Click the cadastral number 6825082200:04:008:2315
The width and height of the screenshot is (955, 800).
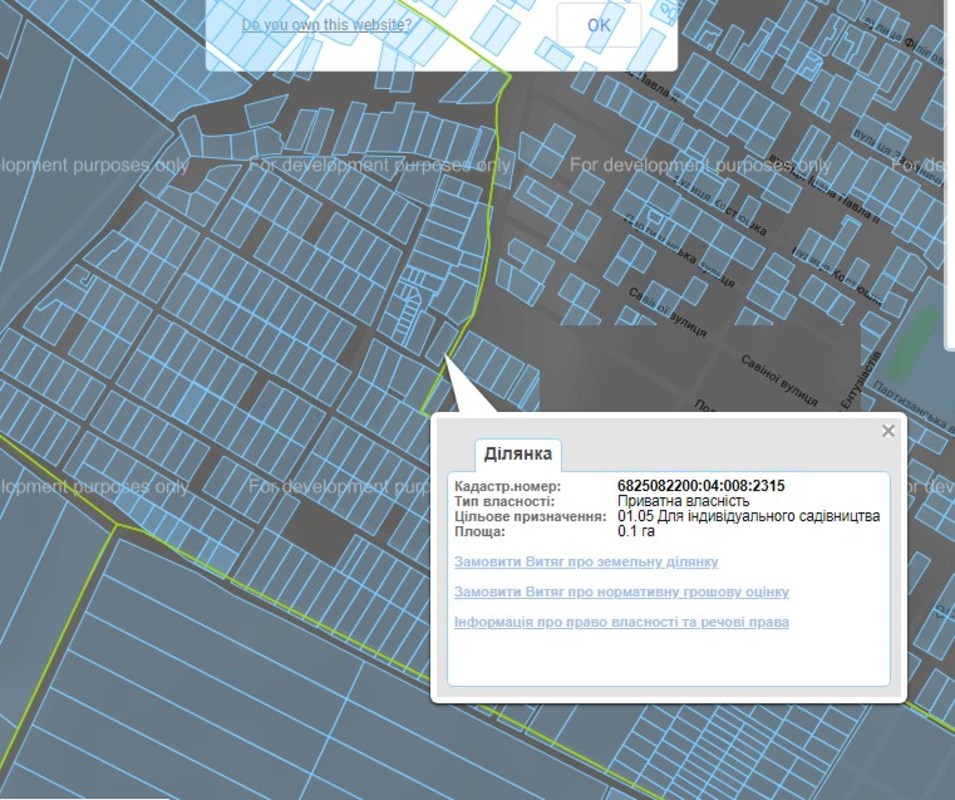(701, 486)
